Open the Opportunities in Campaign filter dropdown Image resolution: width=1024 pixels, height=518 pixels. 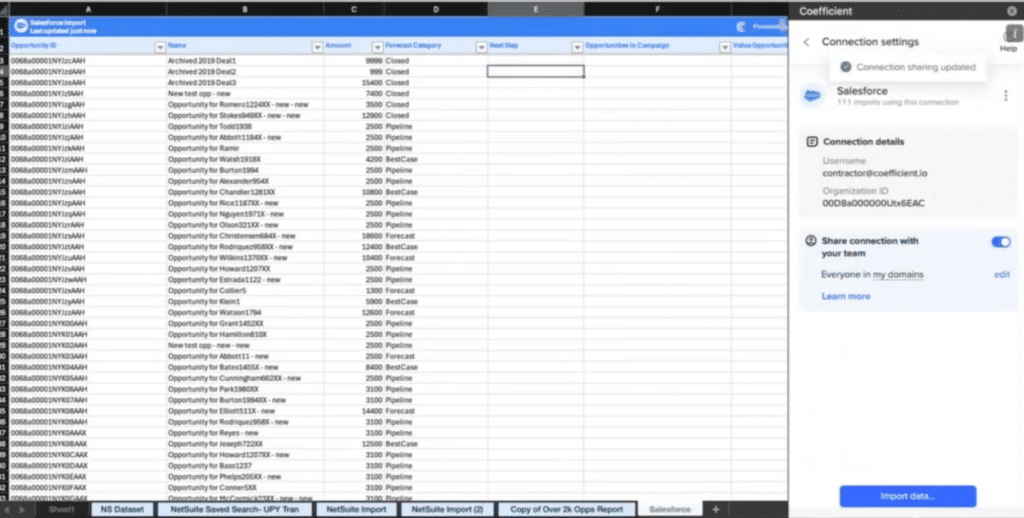tap(725, 47)
